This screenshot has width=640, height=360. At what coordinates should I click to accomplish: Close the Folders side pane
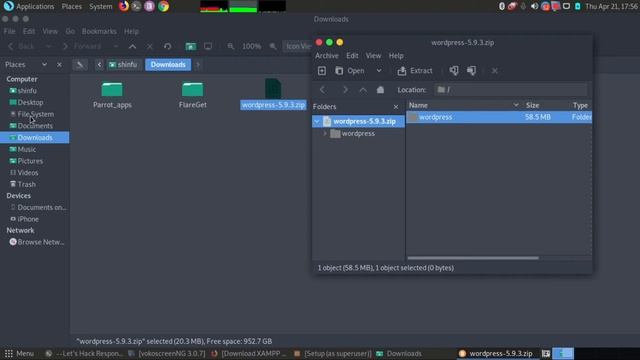[x=396, y=107]
